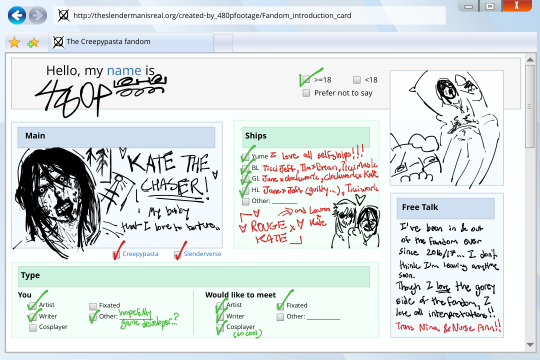Click the favicon on the Creepypasta fandom tab
Viewport: 540px width, 360px height.
click(x=58, y=42)
